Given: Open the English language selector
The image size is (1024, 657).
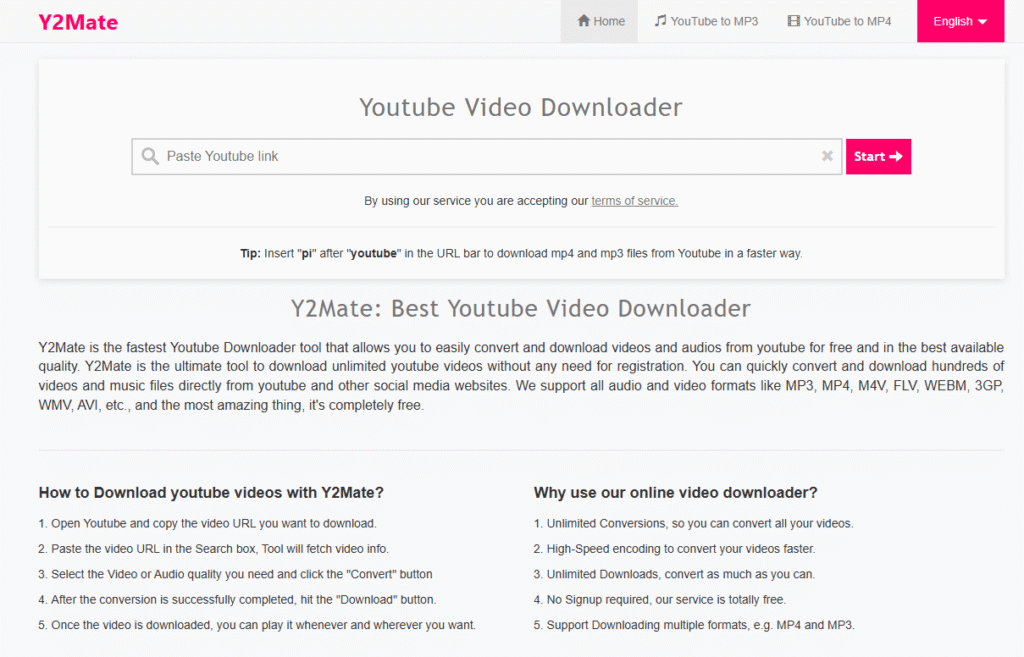Looking at the screenshot, I should click(959, 21).
